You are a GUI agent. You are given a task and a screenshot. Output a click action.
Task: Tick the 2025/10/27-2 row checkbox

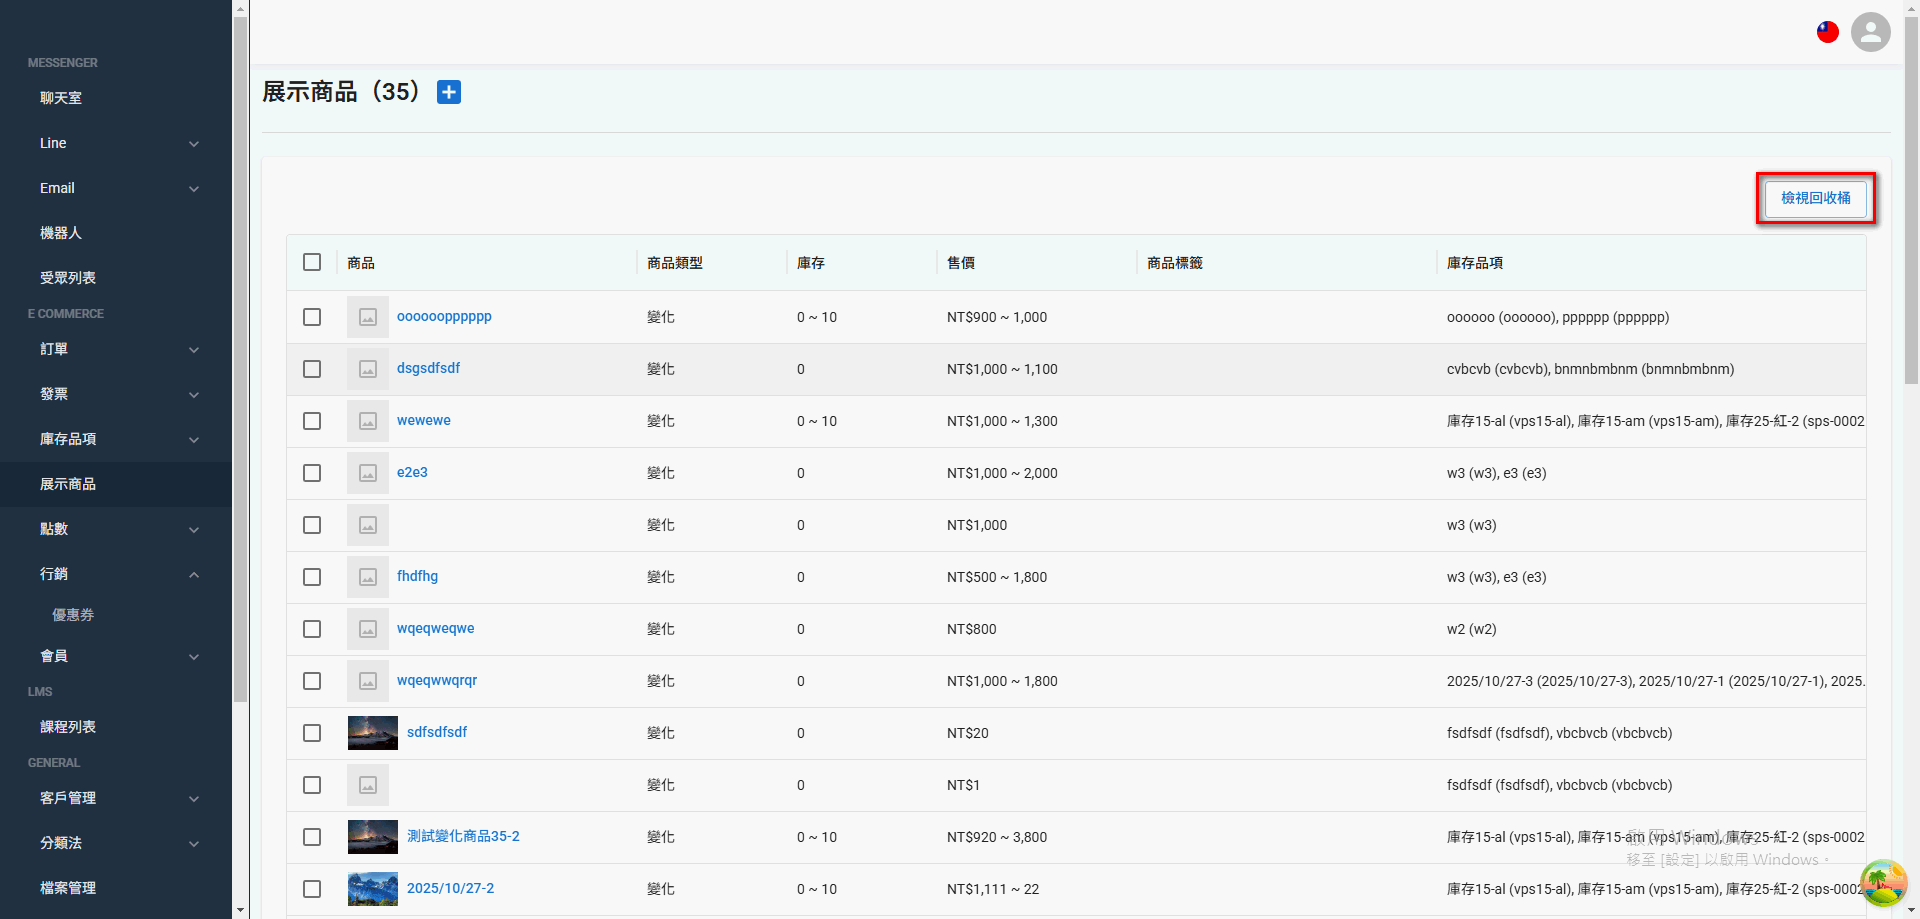tap(312, 889)
